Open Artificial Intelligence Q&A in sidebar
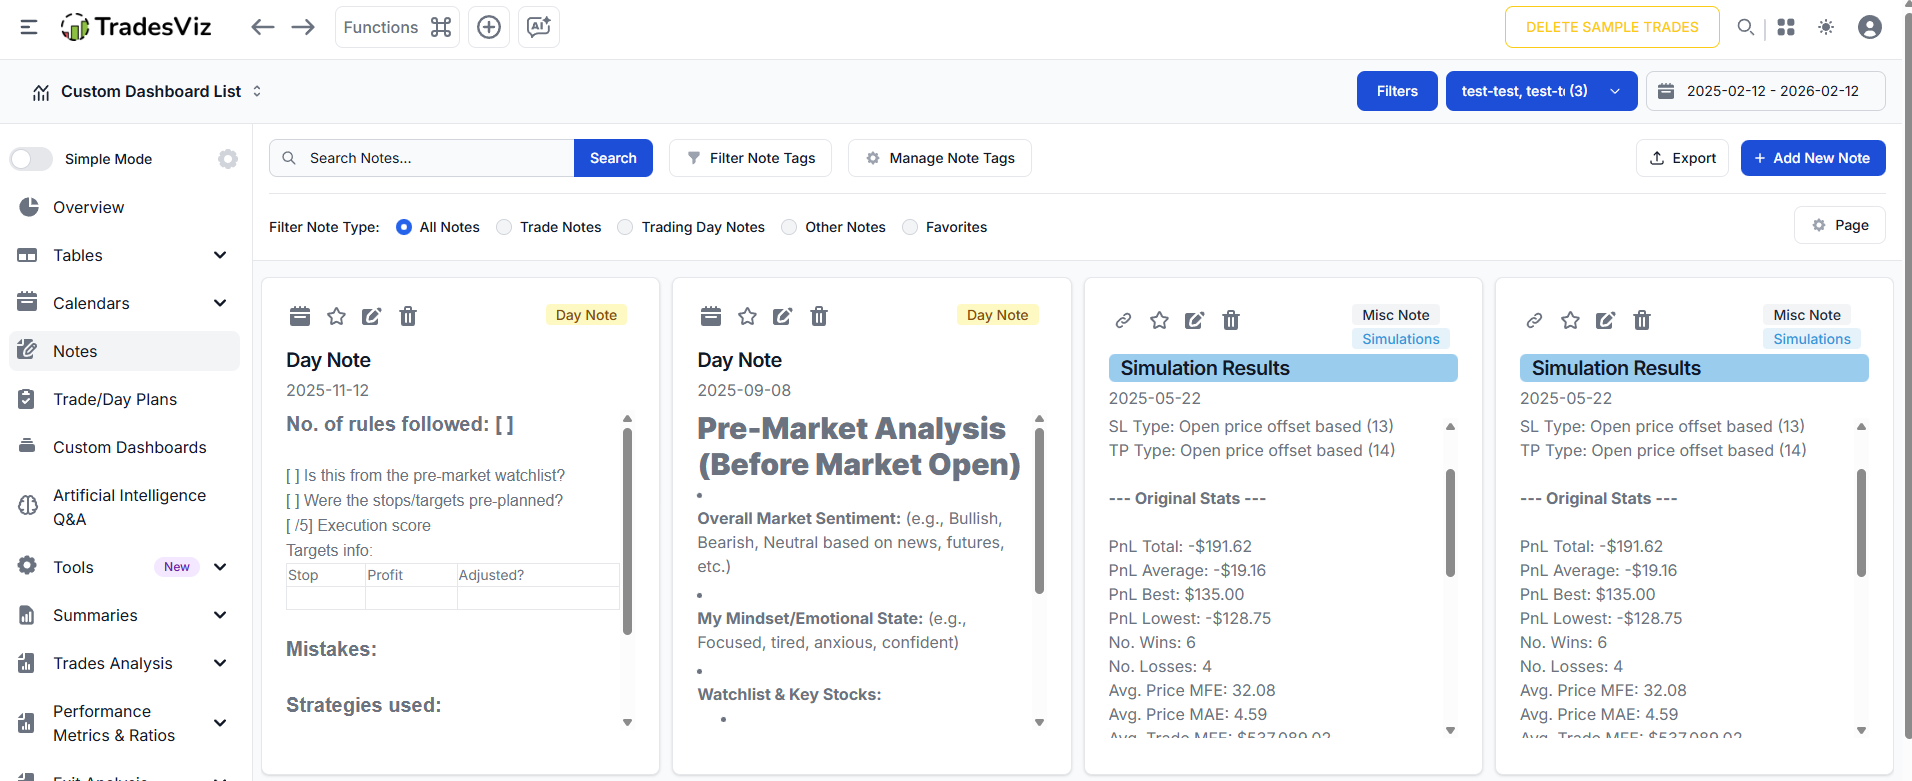 point(124,507)
